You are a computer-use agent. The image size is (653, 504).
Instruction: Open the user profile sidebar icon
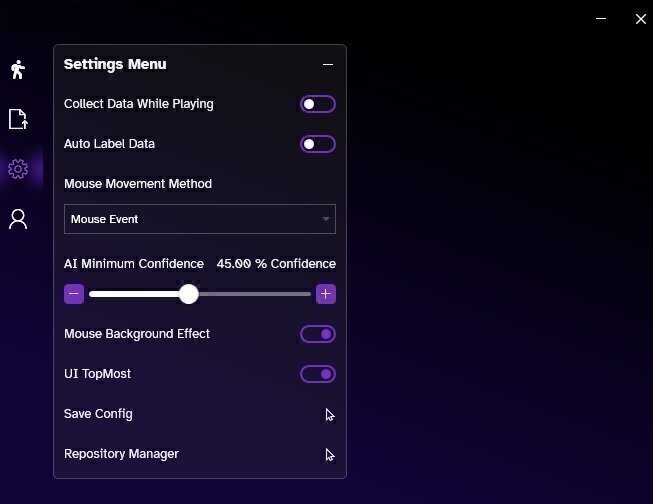[17, 219]
